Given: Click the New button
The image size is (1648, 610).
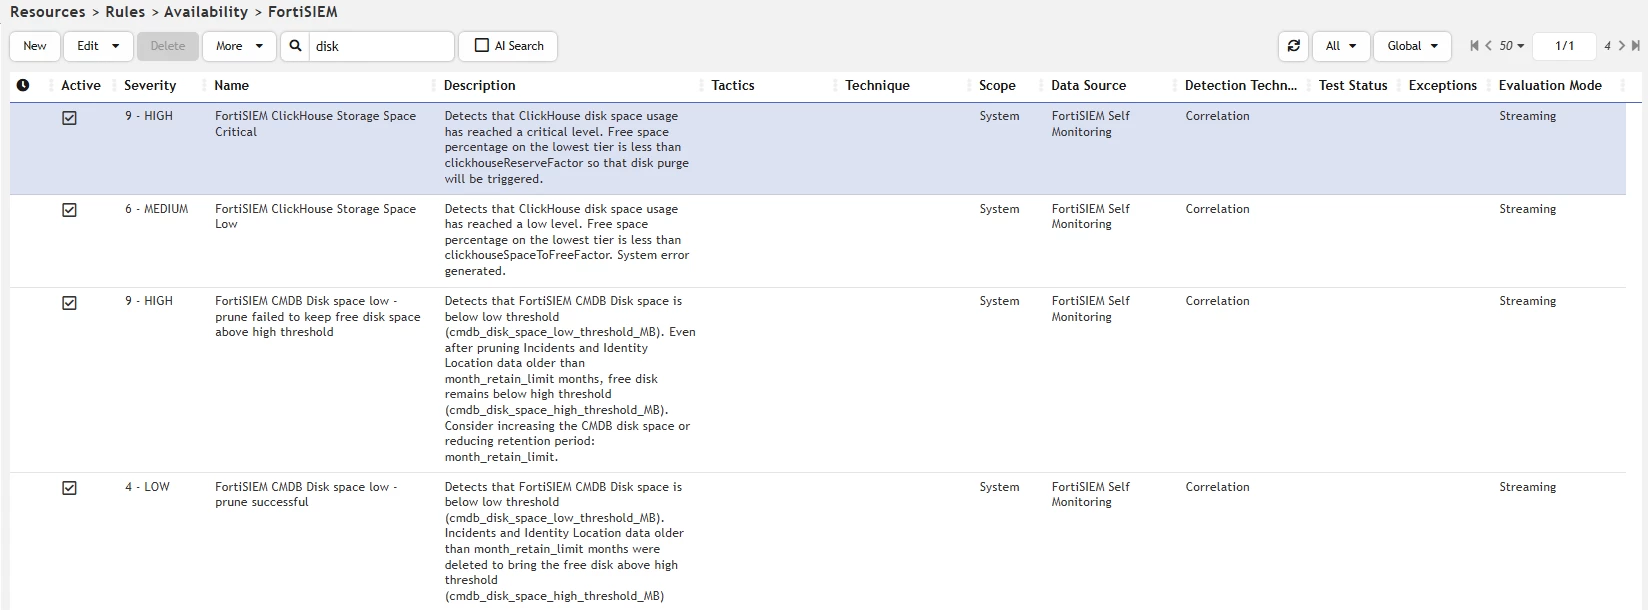Looking at the screenshot, I should [x=35, y=46].
